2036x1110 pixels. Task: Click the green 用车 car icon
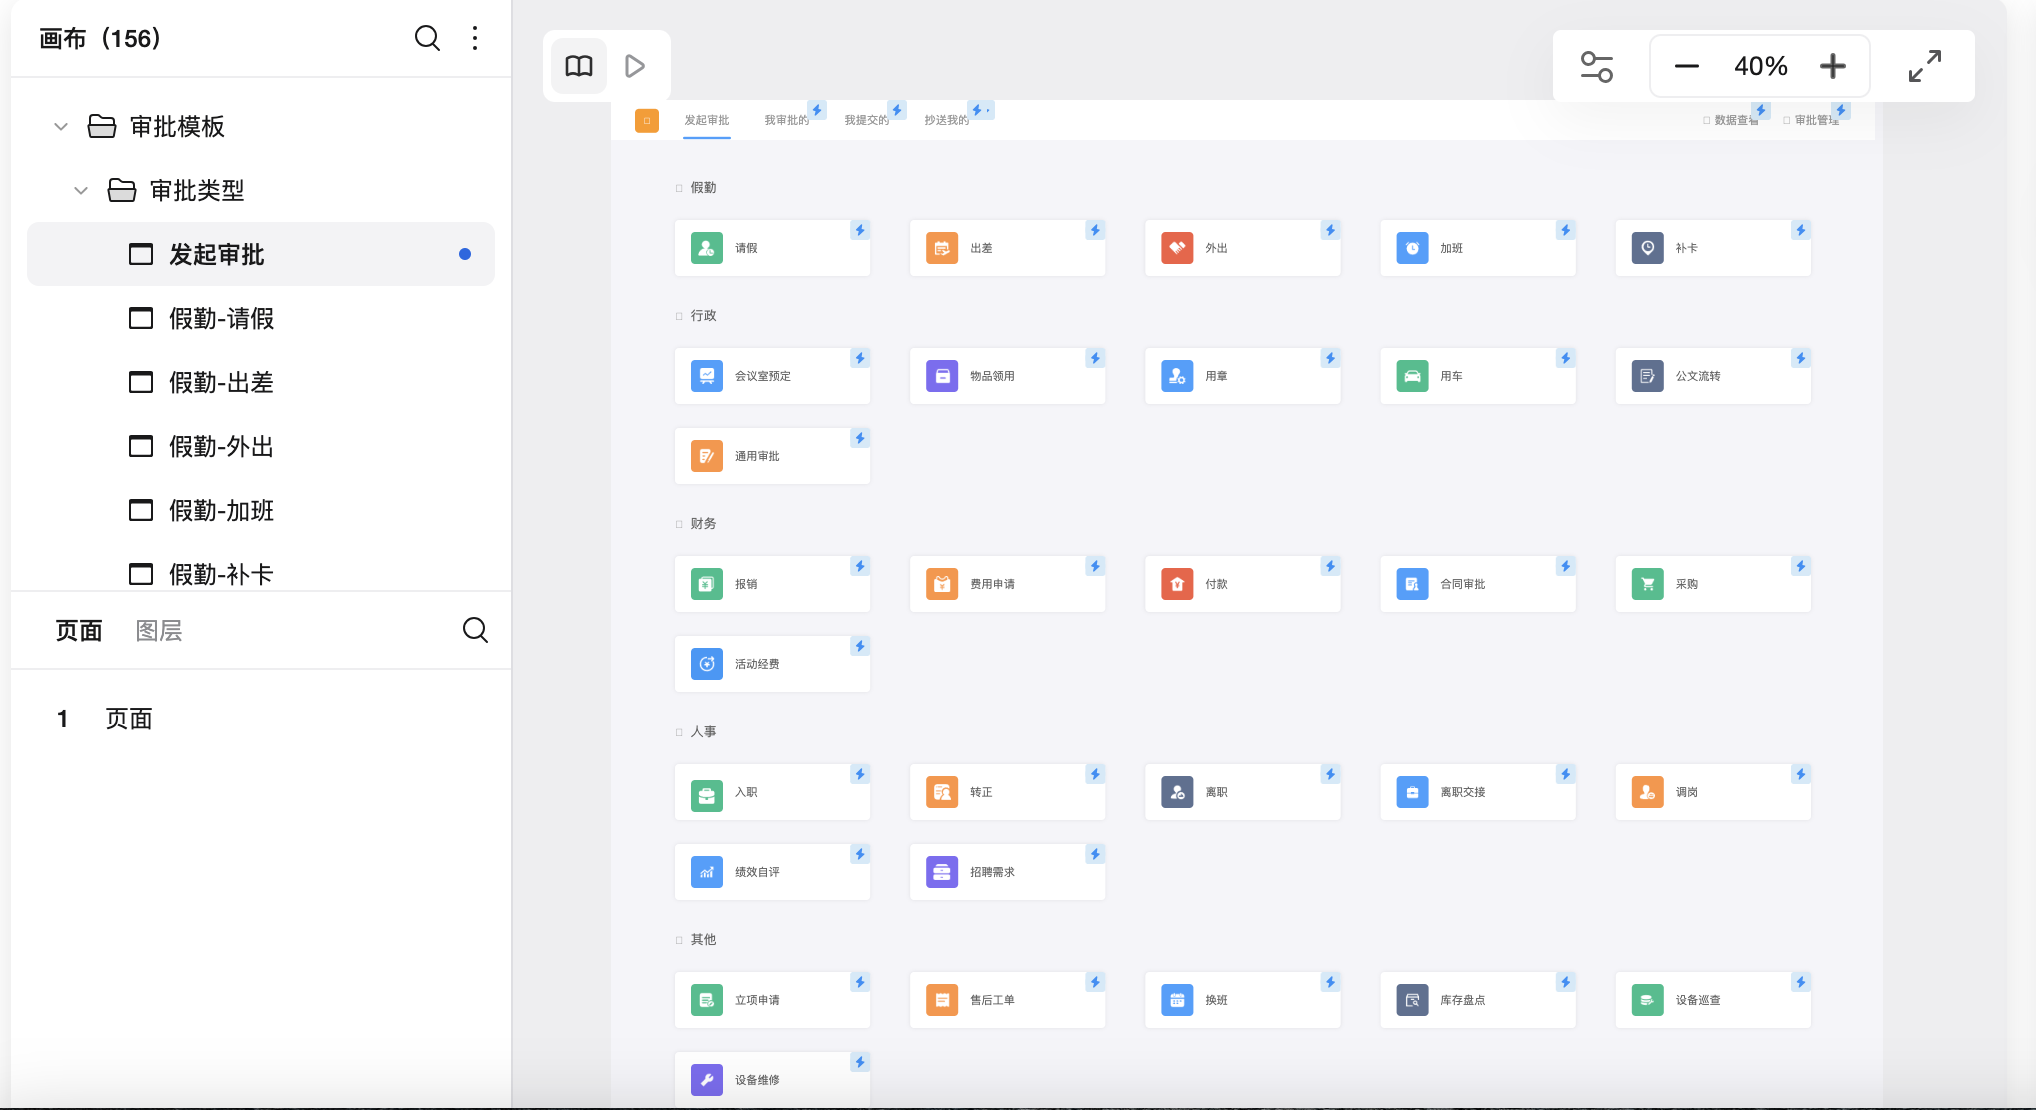click(x=1412, y=376)
